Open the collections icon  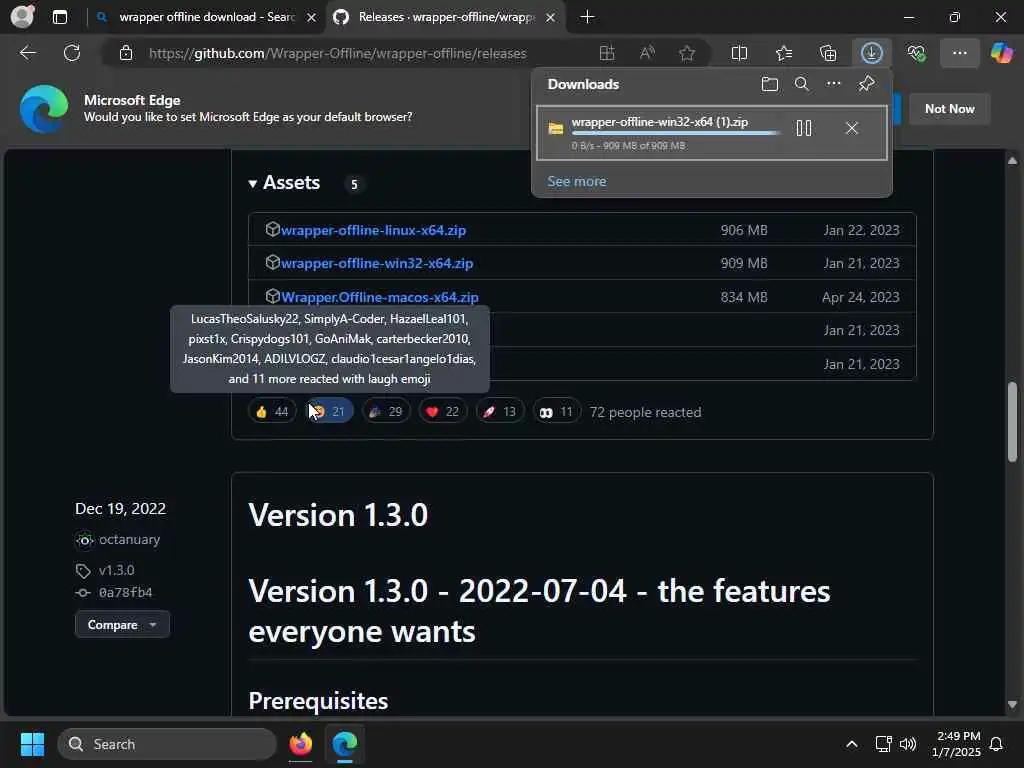coord(827,53)
